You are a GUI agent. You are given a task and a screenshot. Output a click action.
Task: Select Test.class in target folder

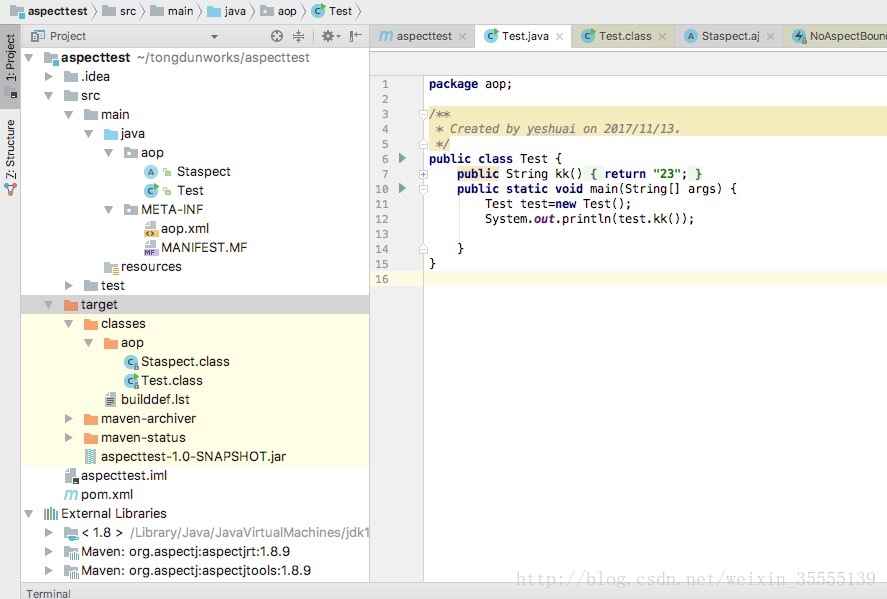tap(171, 381)
